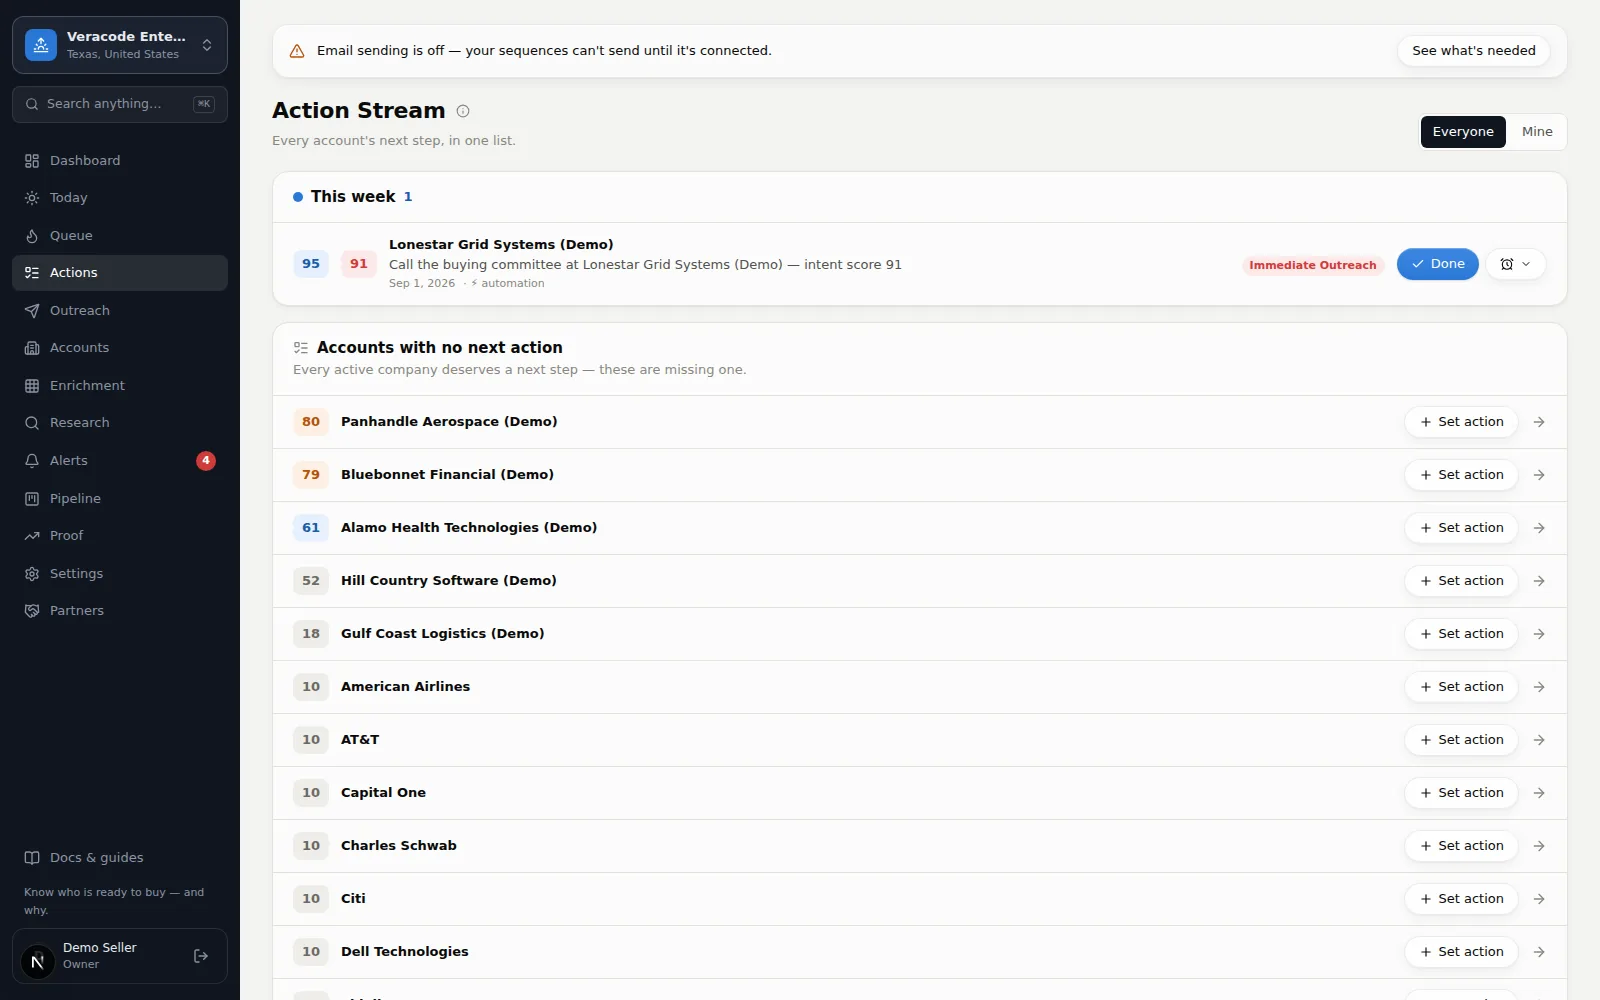Go to the Dashboard menu item
This screenshot has height=1000, width=1600.
[x=119, y=160]
